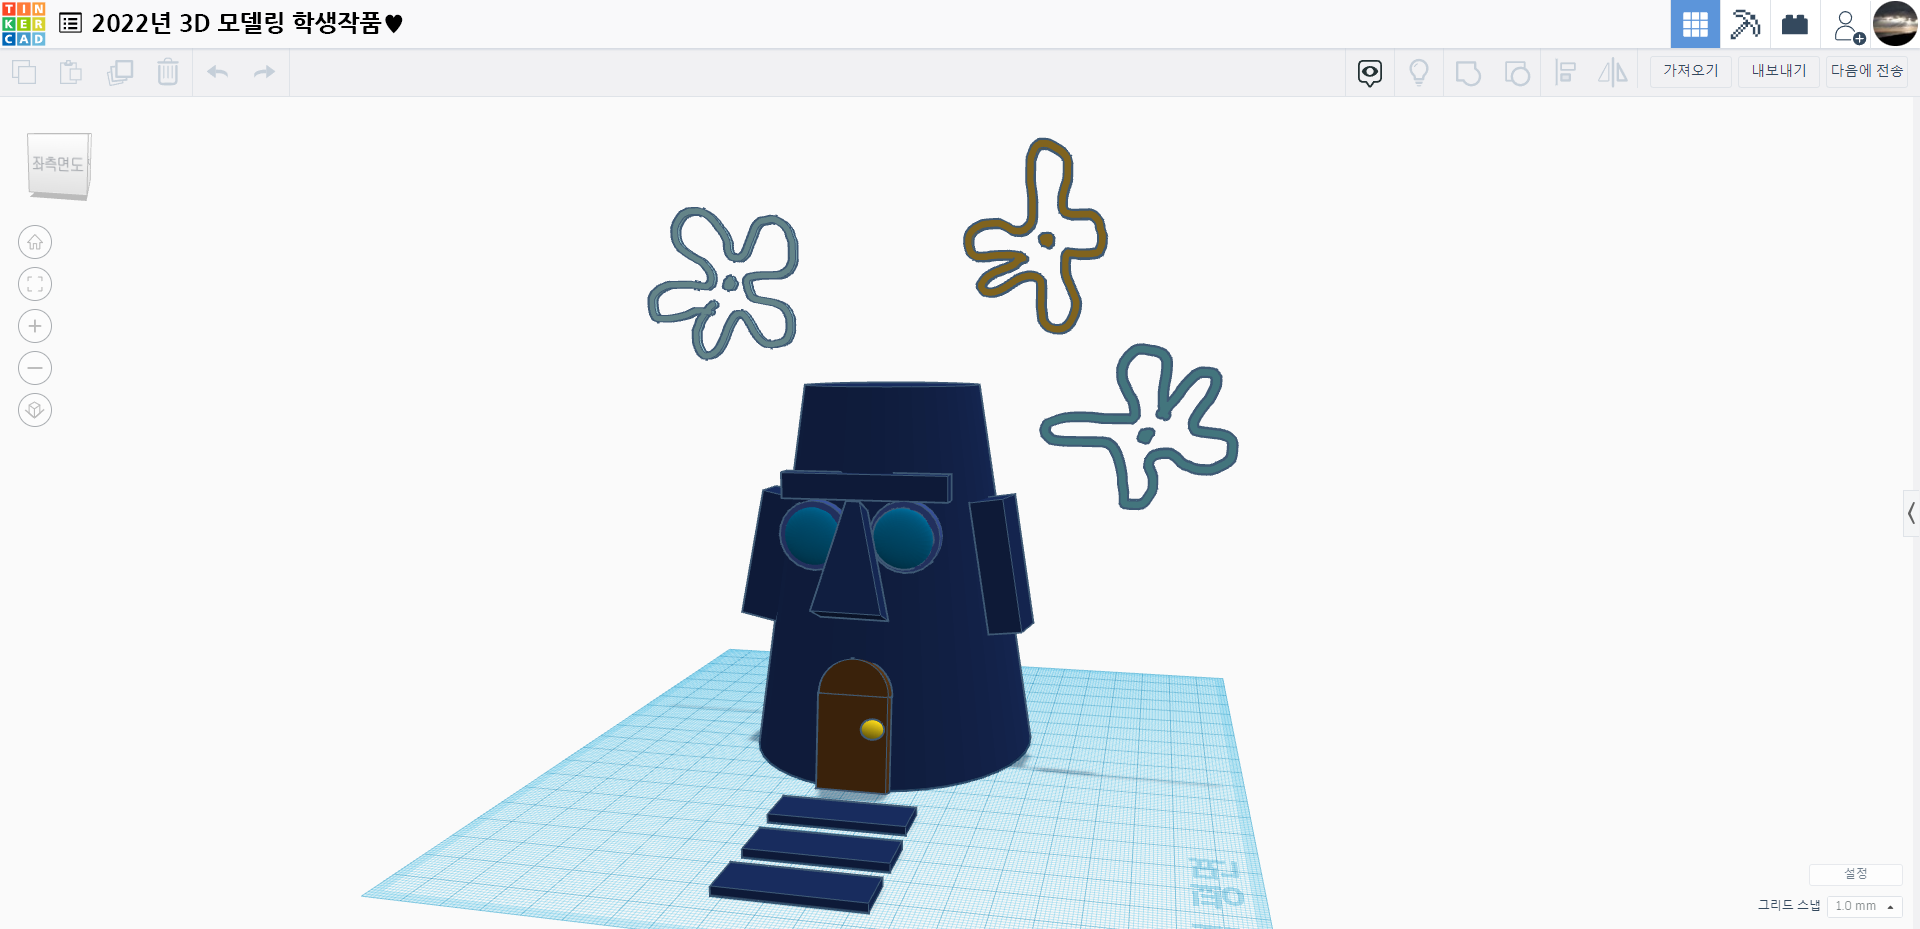
Task: Open the 설정 settings button
Action: (x=1856, y=874)
